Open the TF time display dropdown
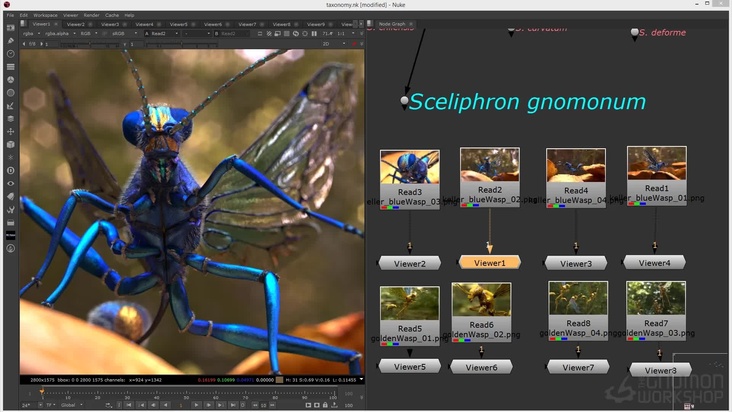The height and width of the screenshot is (412, 732). [50, 405]
